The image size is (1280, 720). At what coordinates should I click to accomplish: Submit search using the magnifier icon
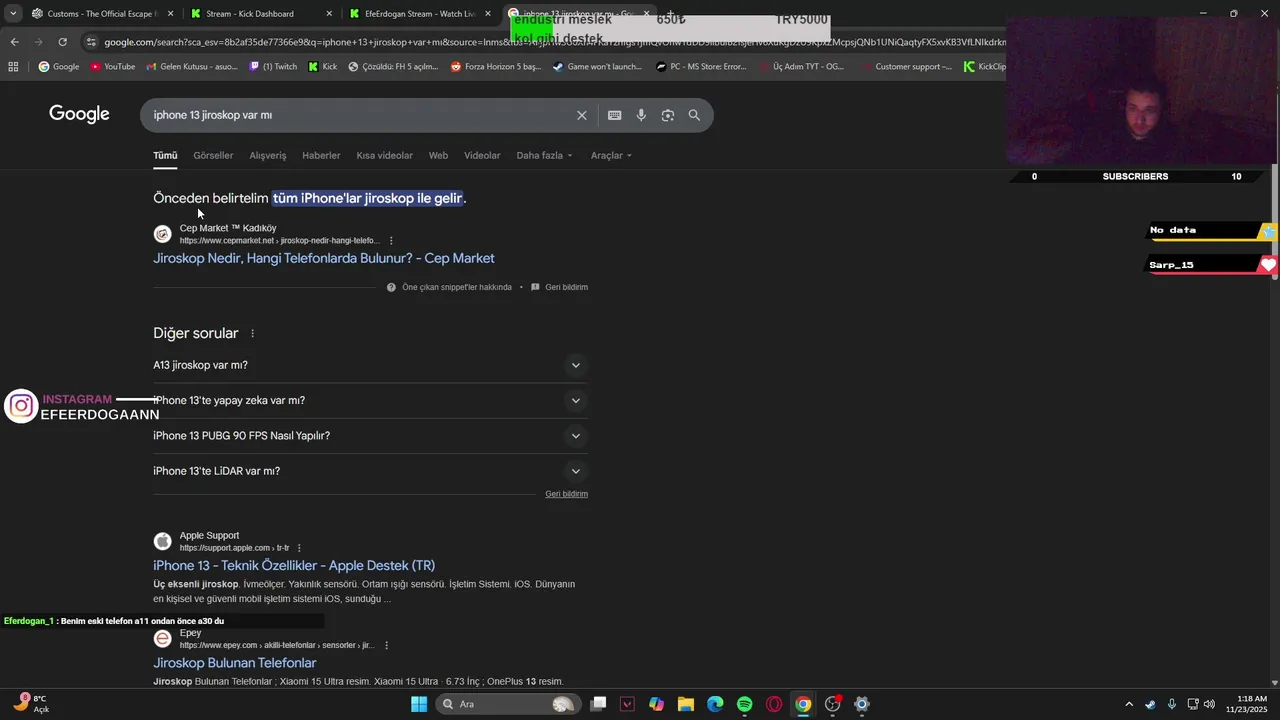[x=694, y=115]
